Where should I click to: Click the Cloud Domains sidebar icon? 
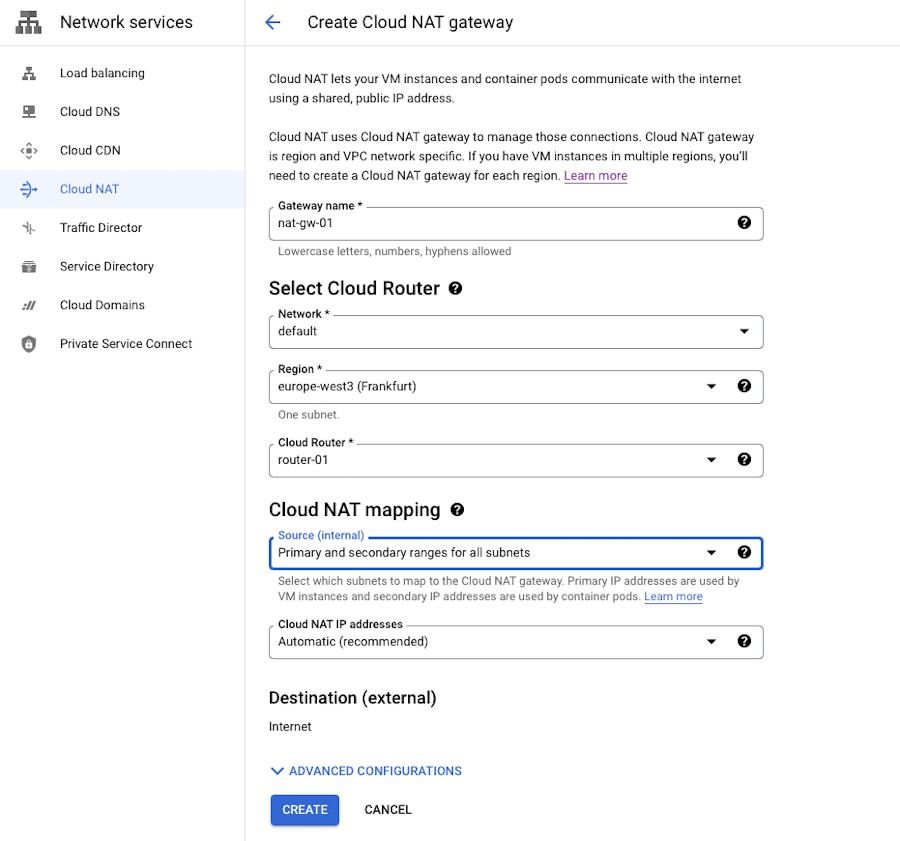[x=29, y=305]
